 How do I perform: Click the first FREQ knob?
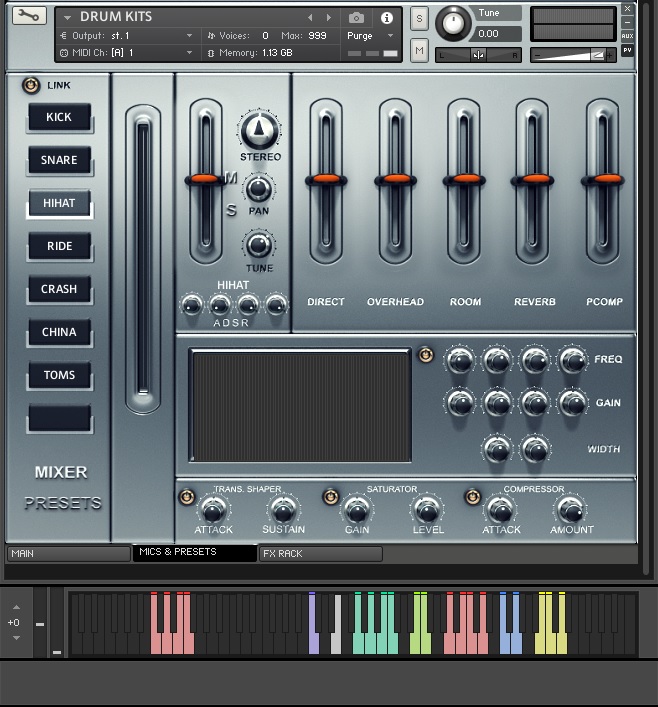coord(460,360)
